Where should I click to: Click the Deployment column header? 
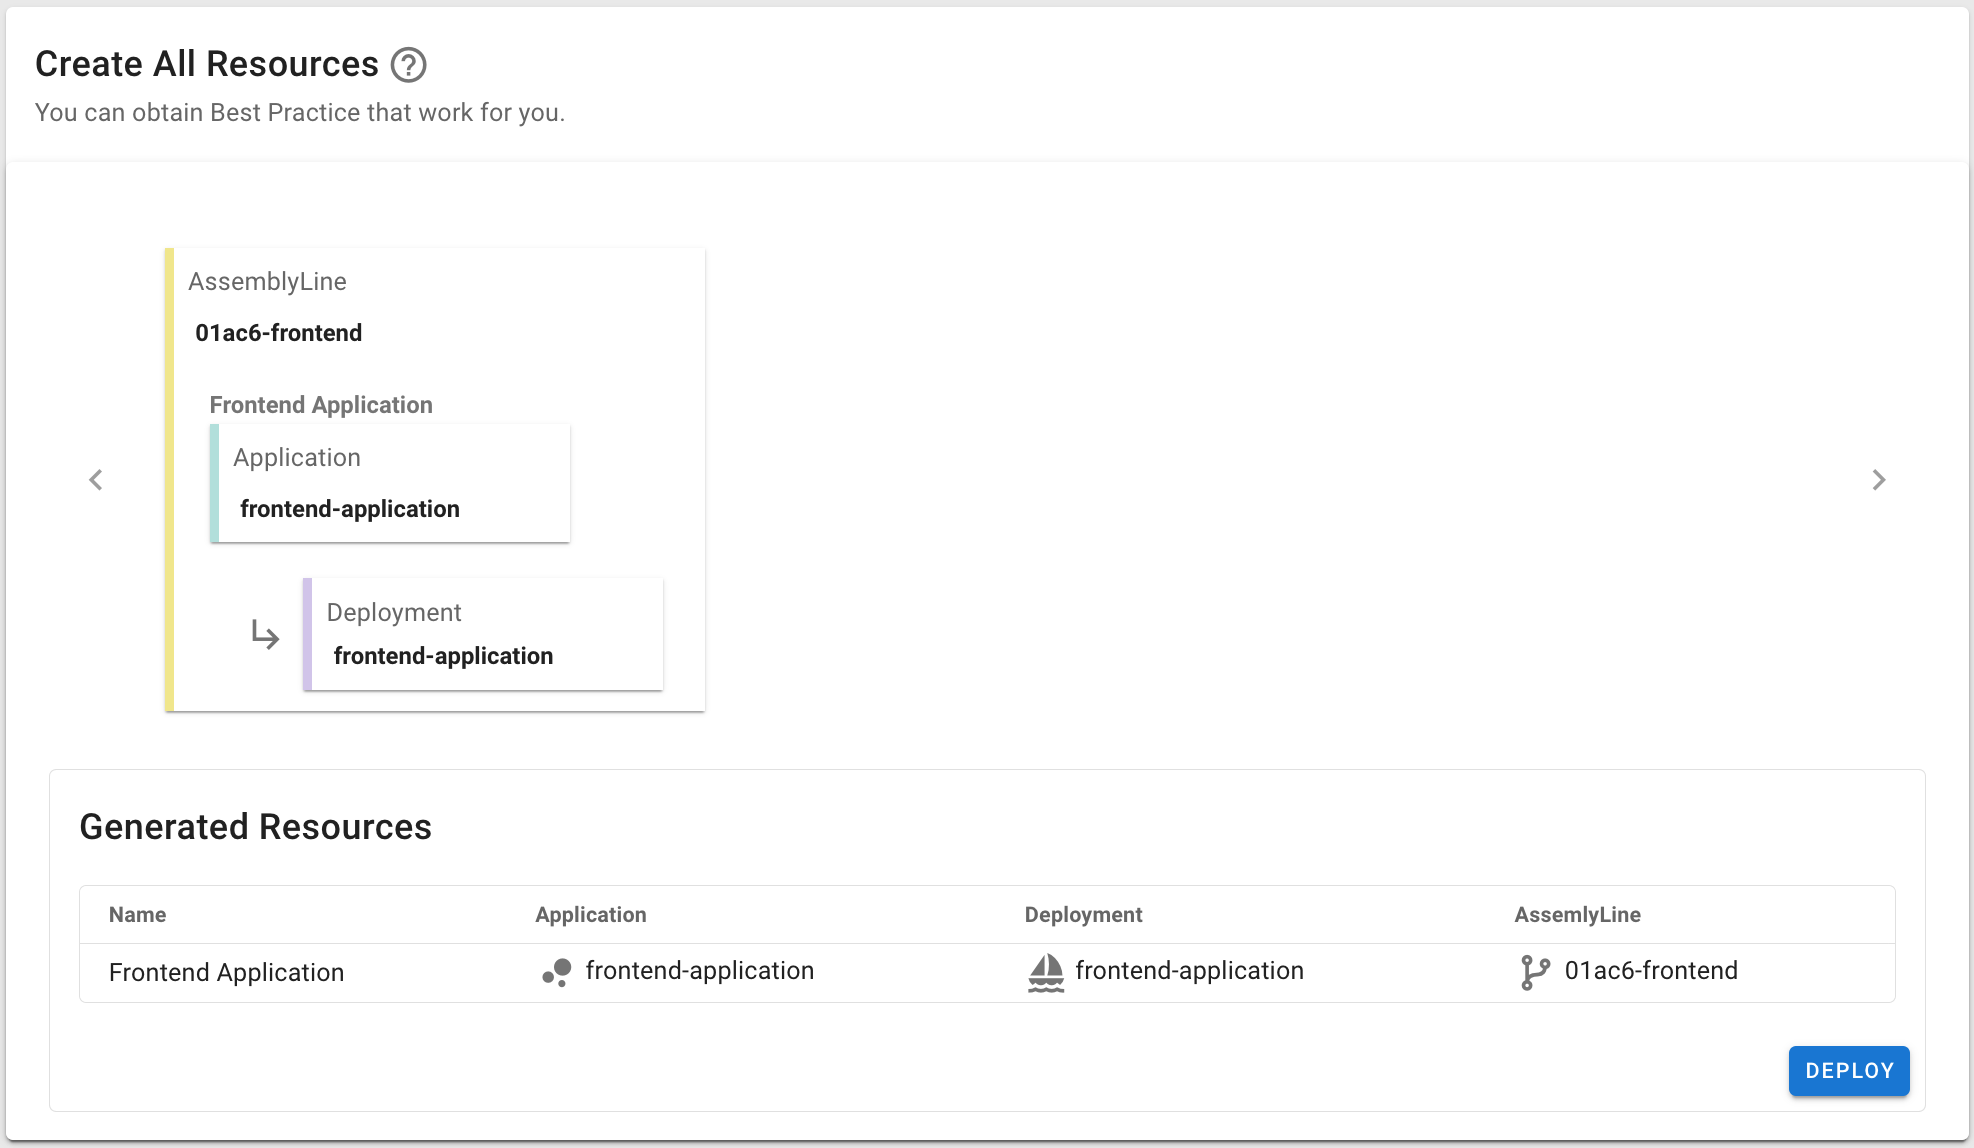tap(1083, 915)
